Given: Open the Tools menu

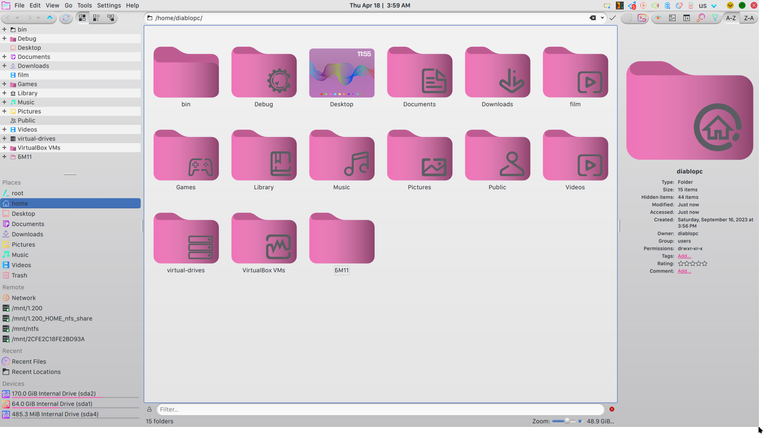Looking at the screenshot, I should (84, 5).
